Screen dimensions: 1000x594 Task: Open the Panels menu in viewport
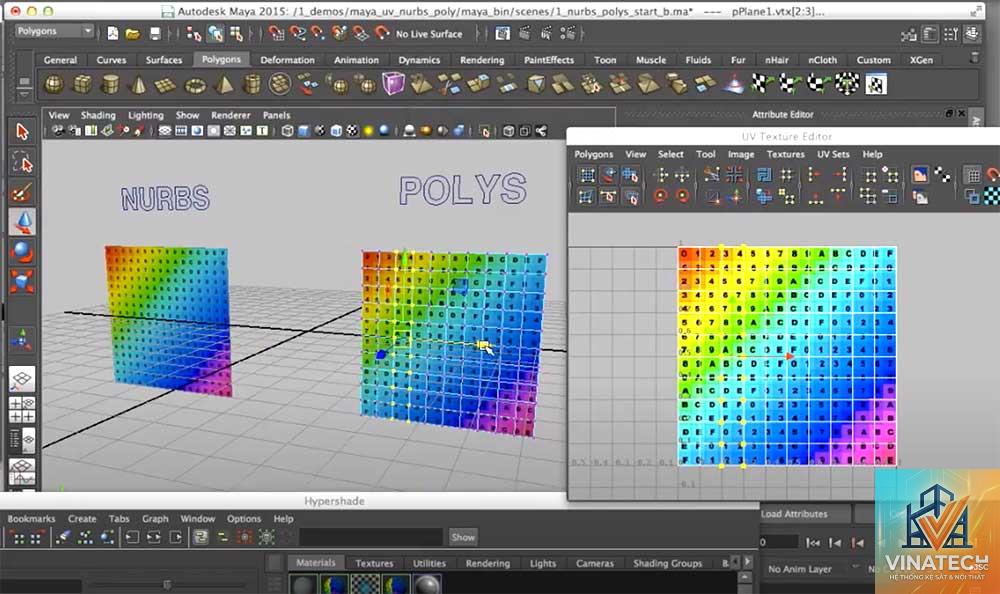coord(276,115)
